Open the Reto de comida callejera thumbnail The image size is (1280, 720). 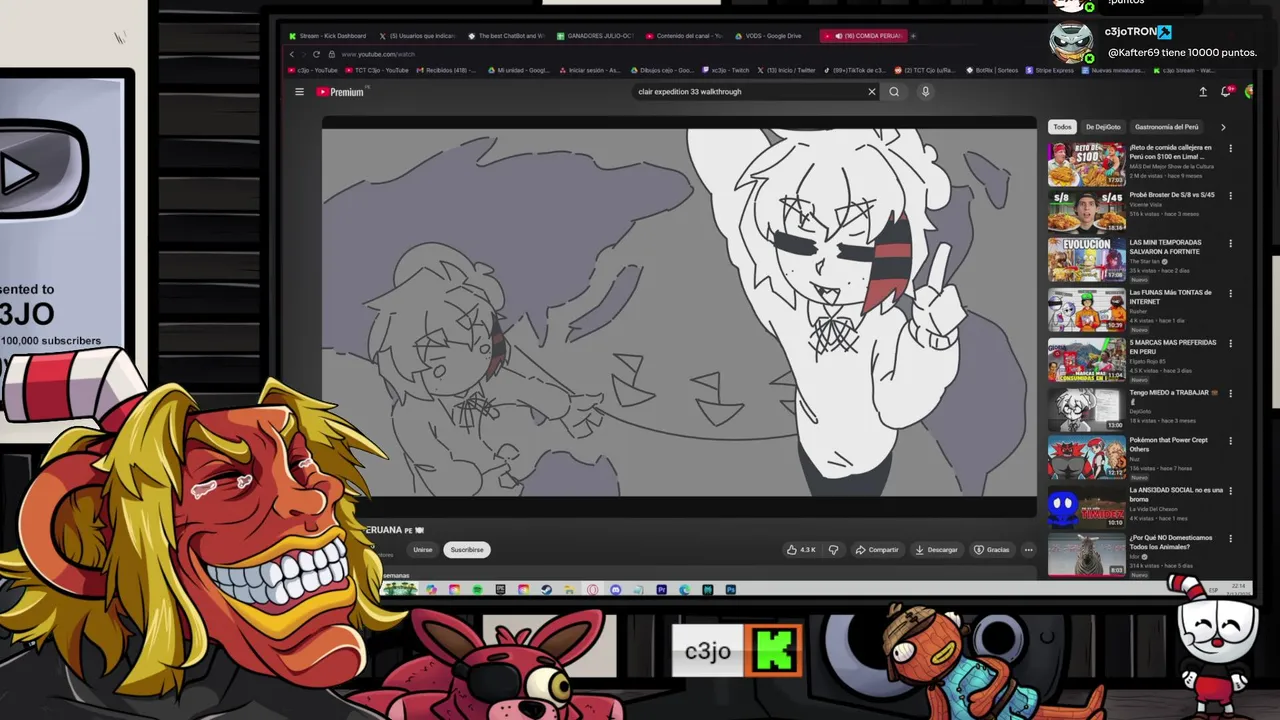[x=1086, y=164]
